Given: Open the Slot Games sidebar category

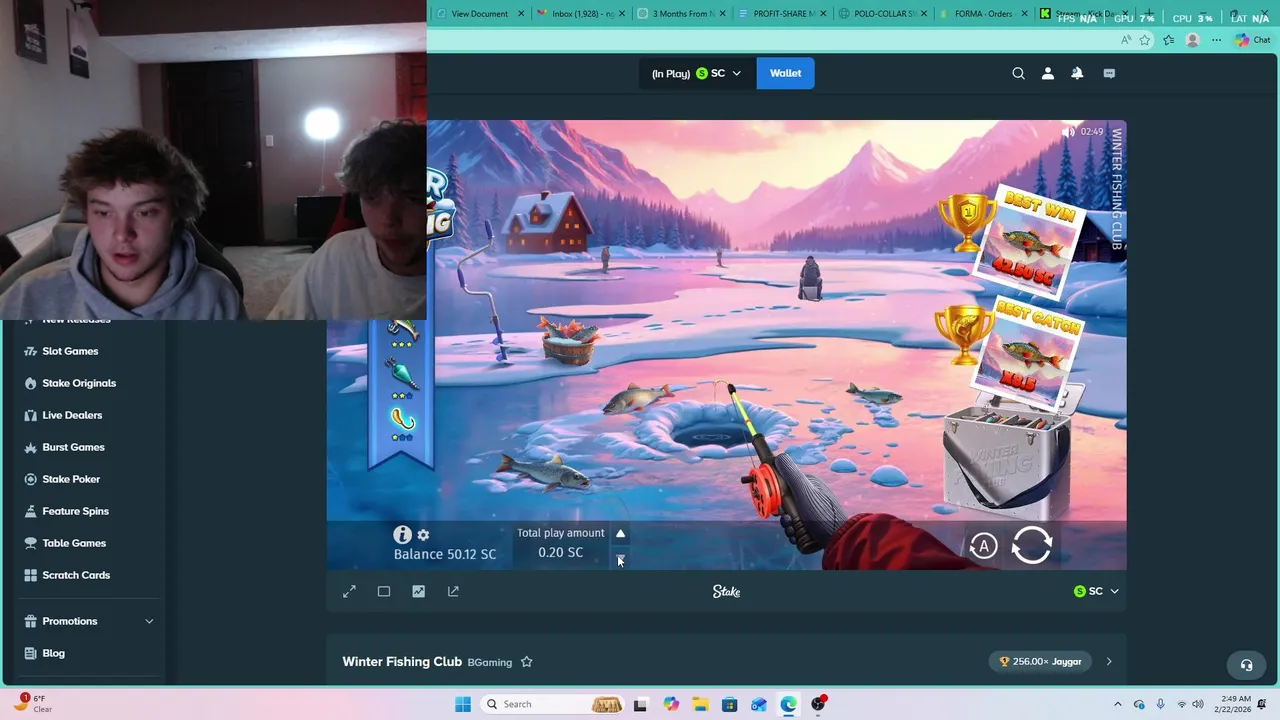Looking at the screenshot, I should click(70, 351).
